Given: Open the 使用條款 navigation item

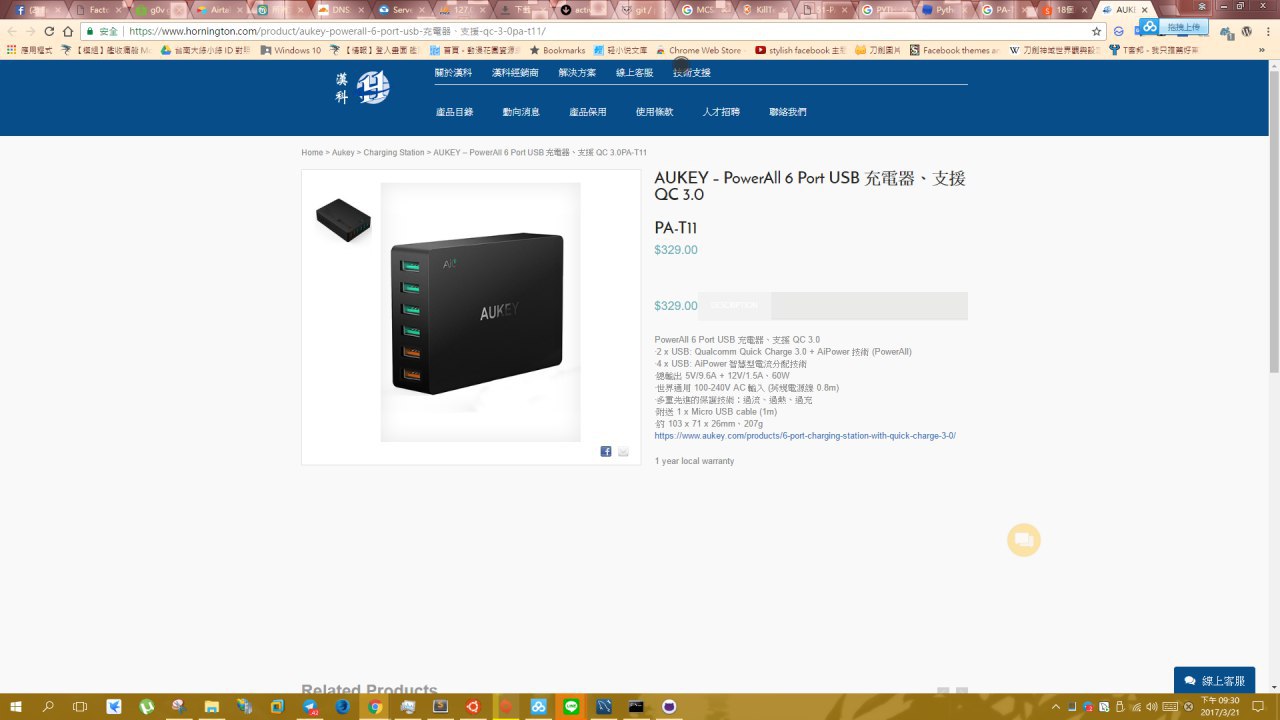Looking at the screenshot, I should pyautogui.click(x=654, y=112).
